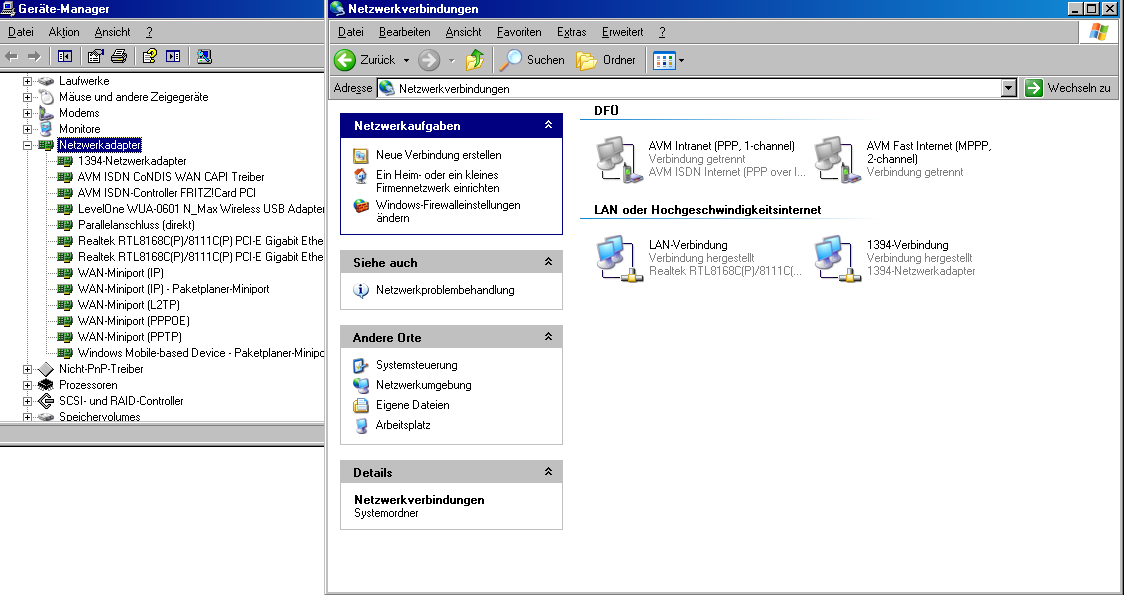
Task: Click Ein Heim- oder kleines Firmennetzwerk einrichten link
Action: coord(437,181)
